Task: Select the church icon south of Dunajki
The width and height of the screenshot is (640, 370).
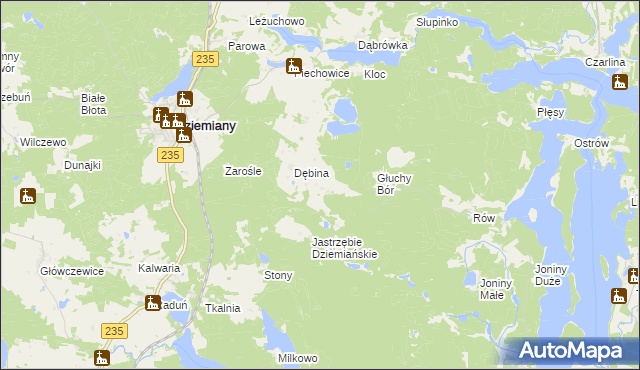Action: coord(28,196)
